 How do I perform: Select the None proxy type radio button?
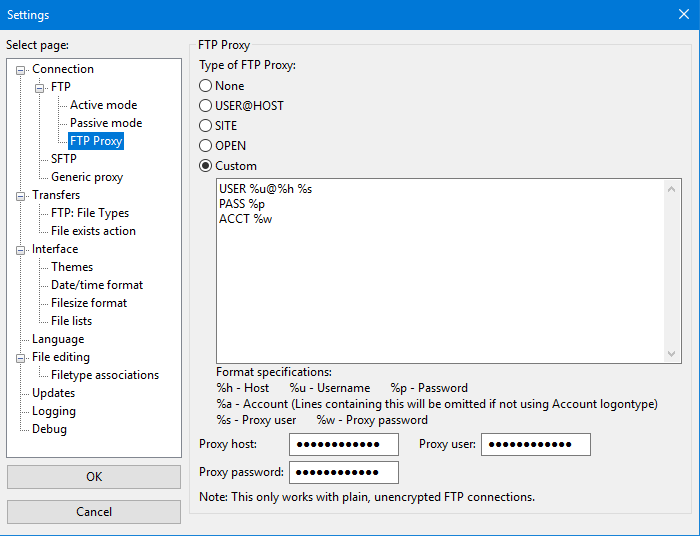[x=206, y=86]
